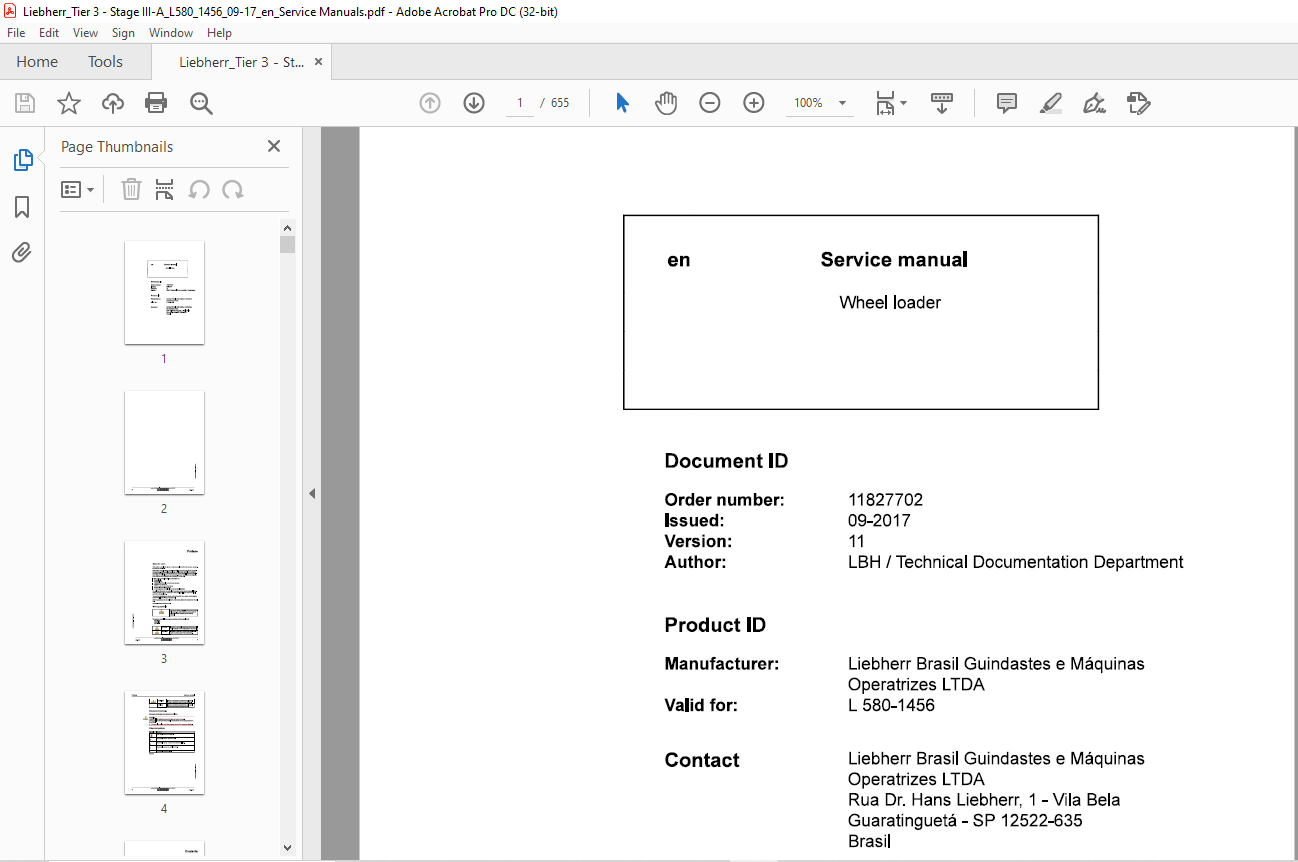The width and height of the screenshot is (1298, 862).
Task: Click the 'Wheel loader' text
Action: (890, 302)
